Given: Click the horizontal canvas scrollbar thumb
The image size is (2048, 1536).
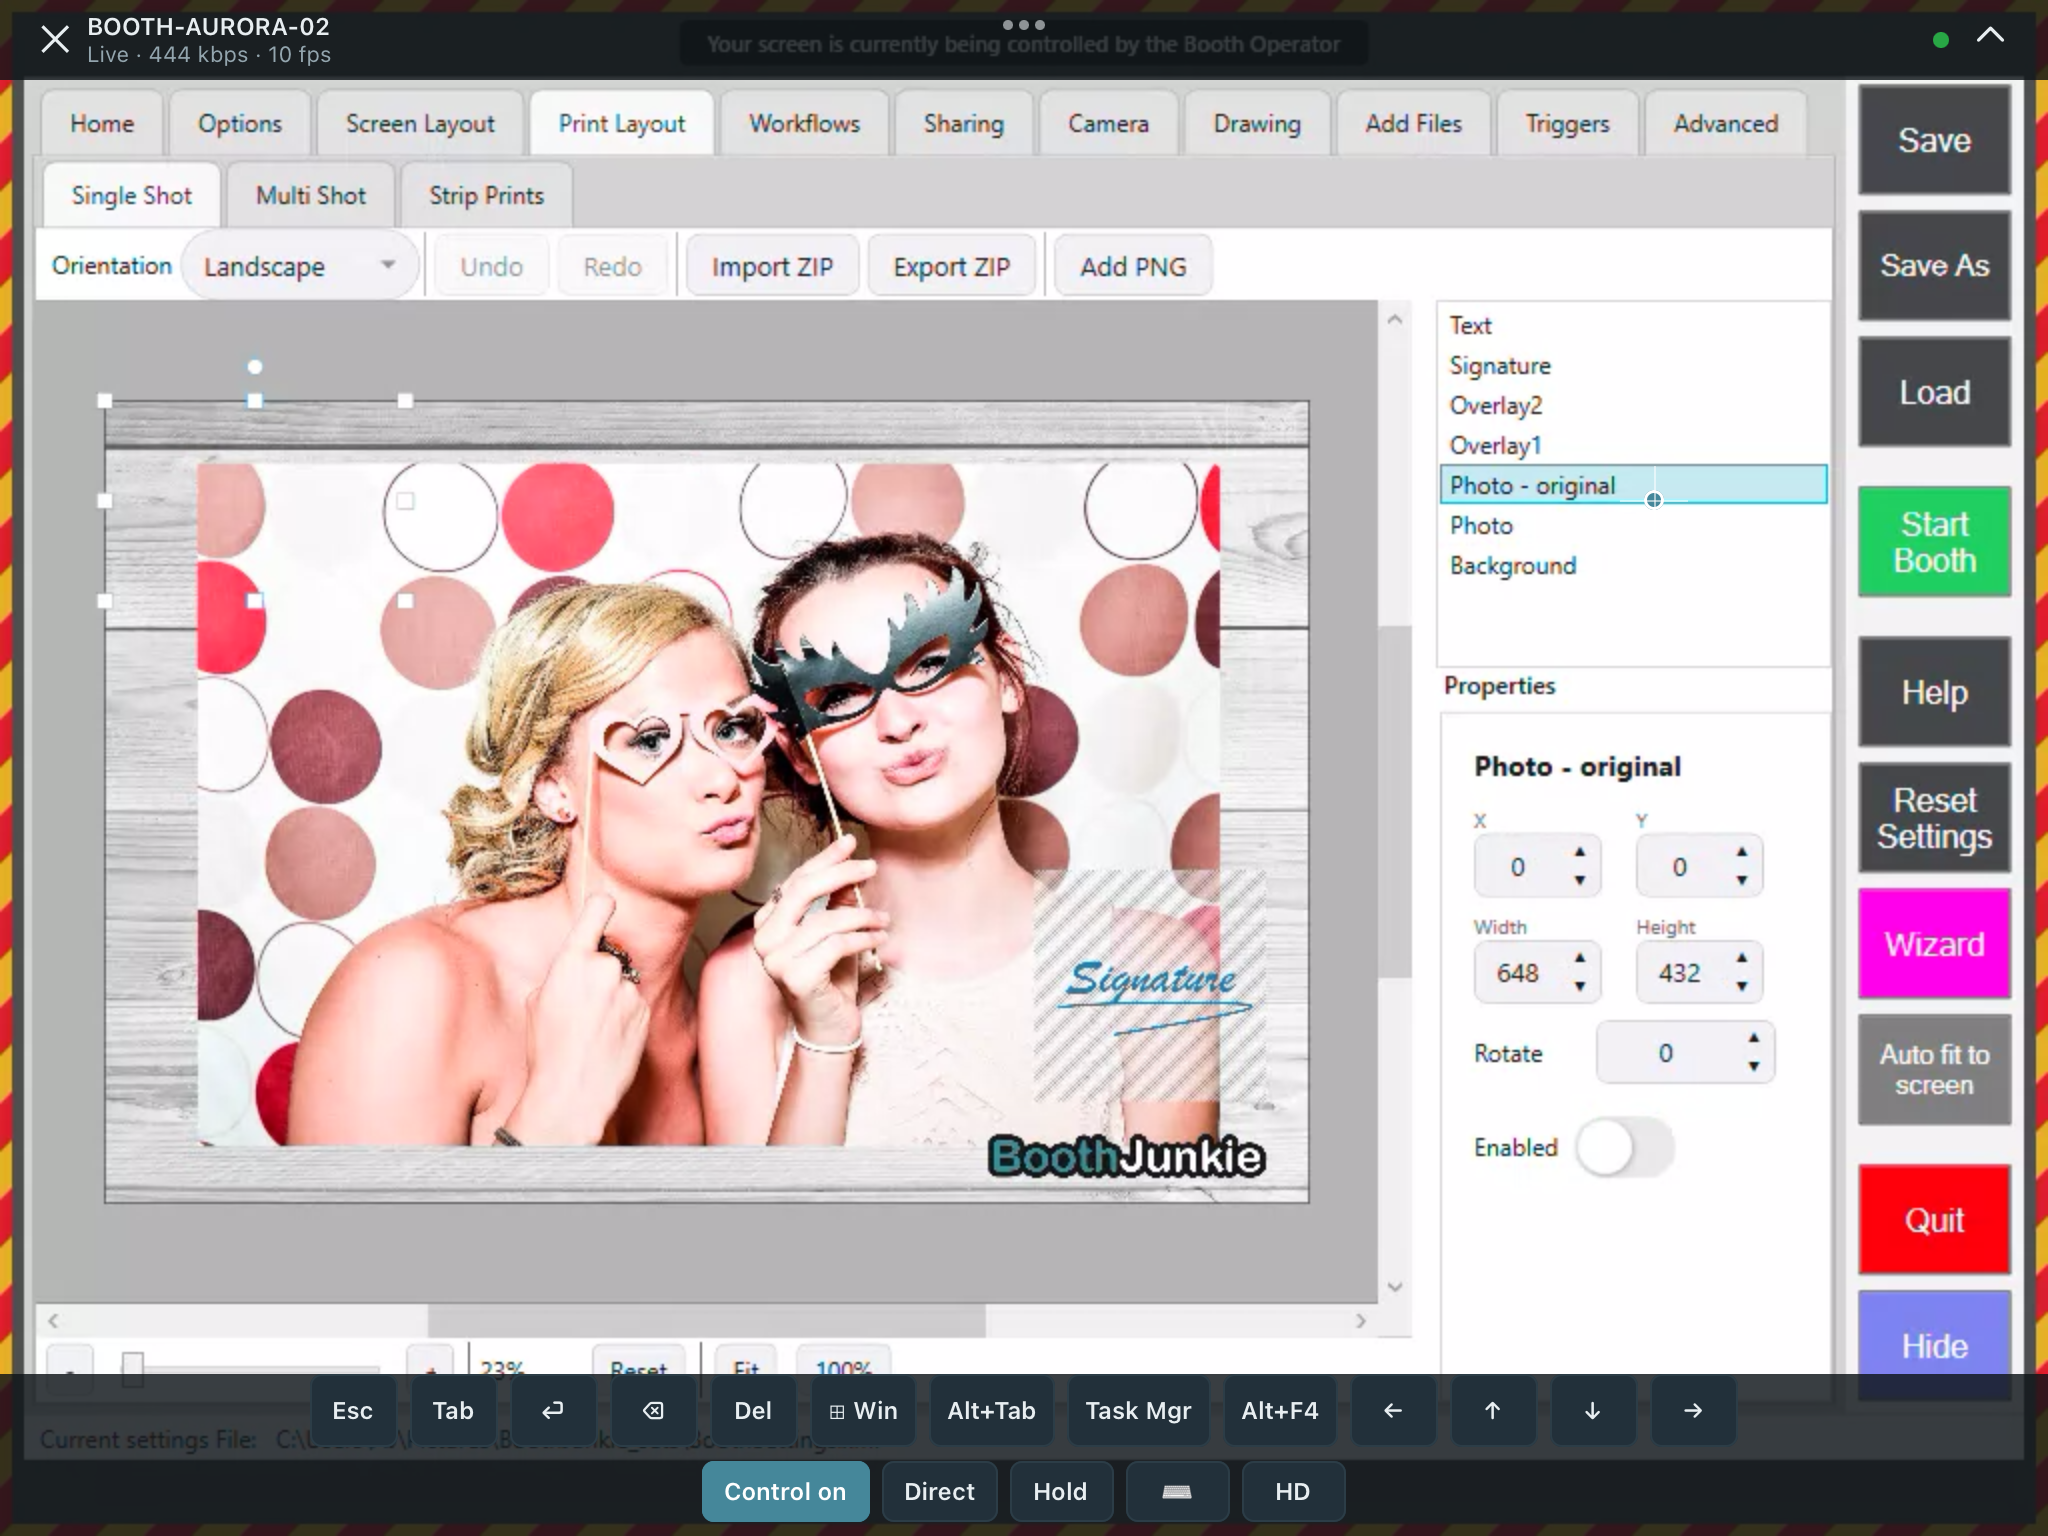Looking at the screenshot, I should coord(706,1321).
